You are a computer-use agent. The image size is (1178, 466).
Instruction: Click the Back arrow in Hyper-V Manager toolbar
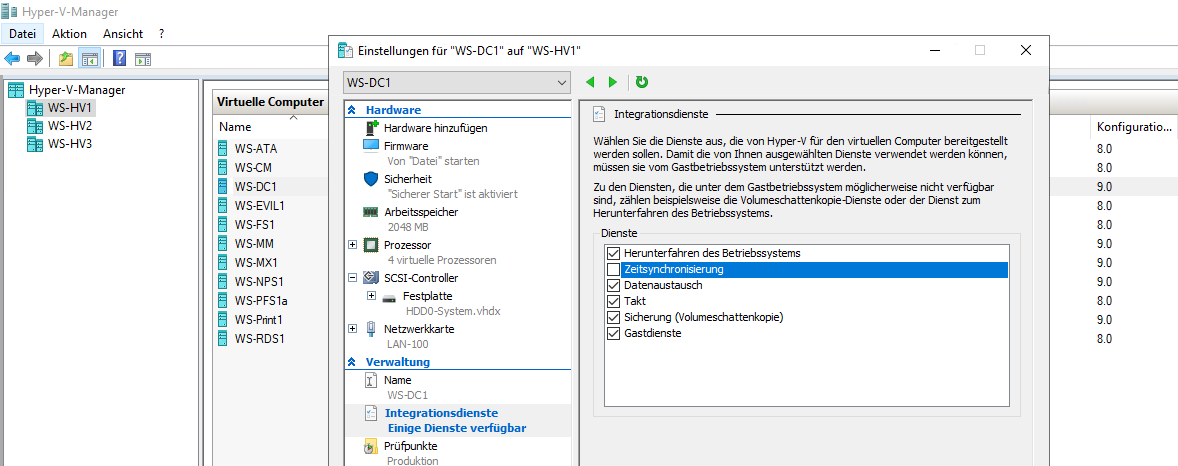click(x=12, y=59)
